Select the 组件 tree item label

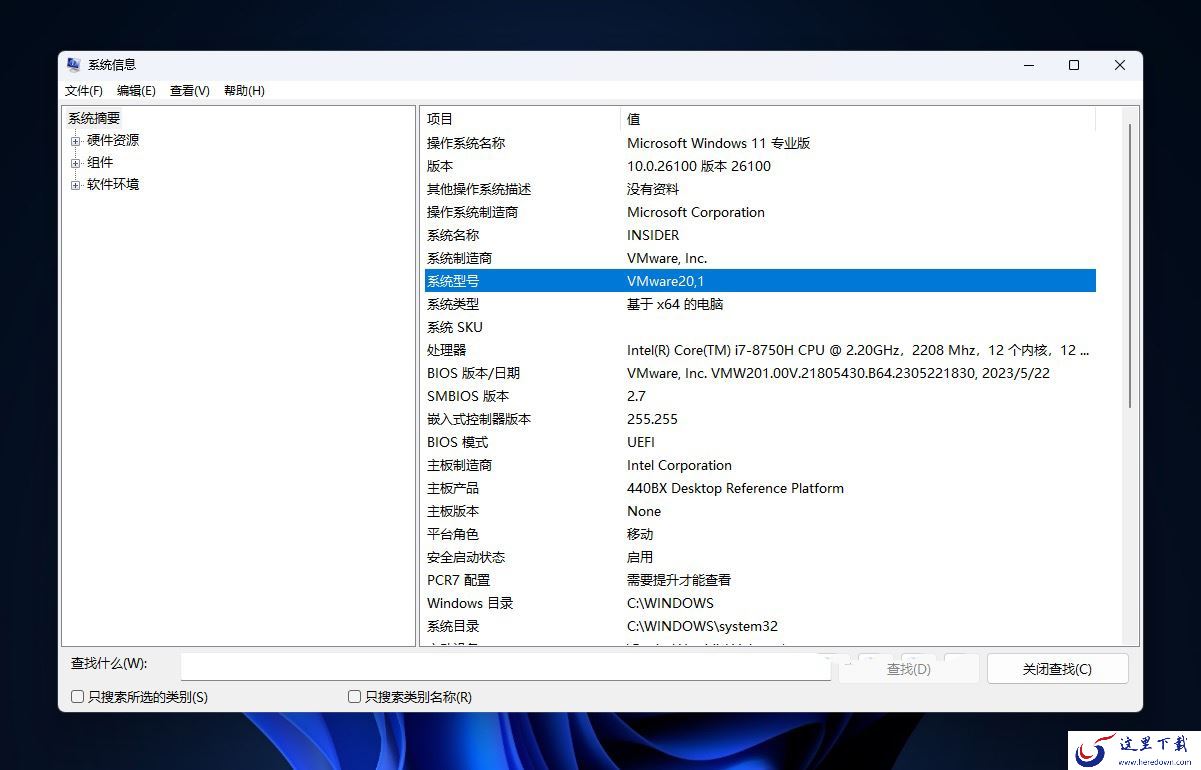point(100,163)
